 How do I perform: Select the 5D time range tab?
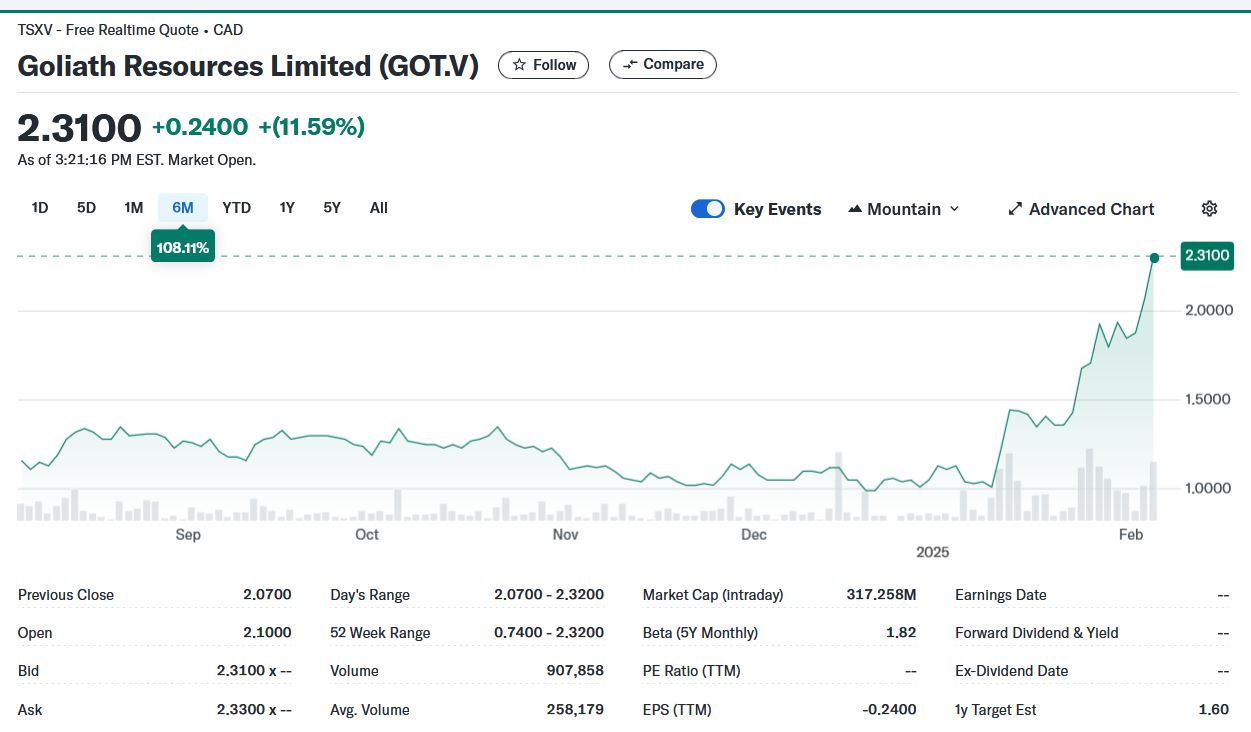coord(87,208)
